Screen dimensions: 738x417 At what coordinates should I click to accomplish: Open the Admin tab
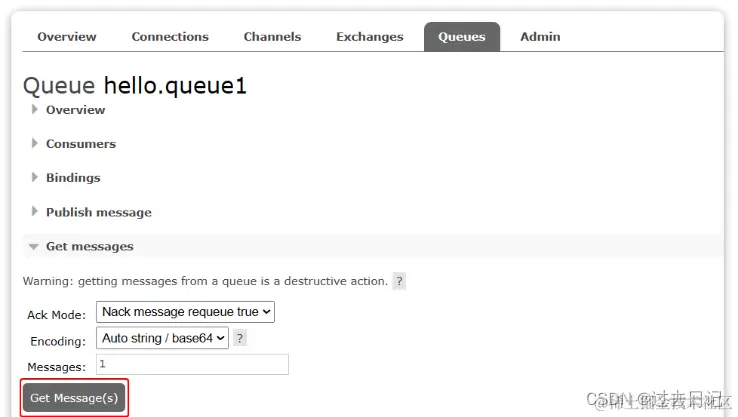540,37
